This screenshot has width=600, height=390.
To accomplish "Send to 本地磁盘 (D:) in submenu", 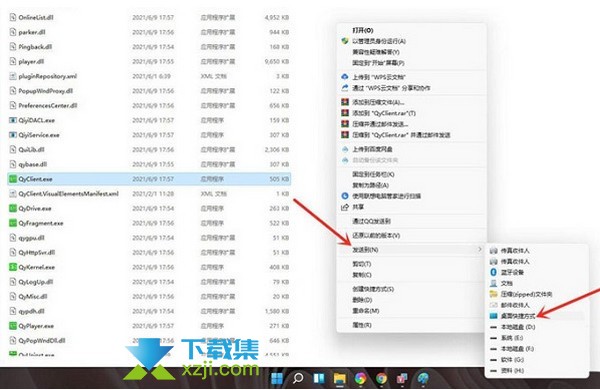I will coord(518,327).
